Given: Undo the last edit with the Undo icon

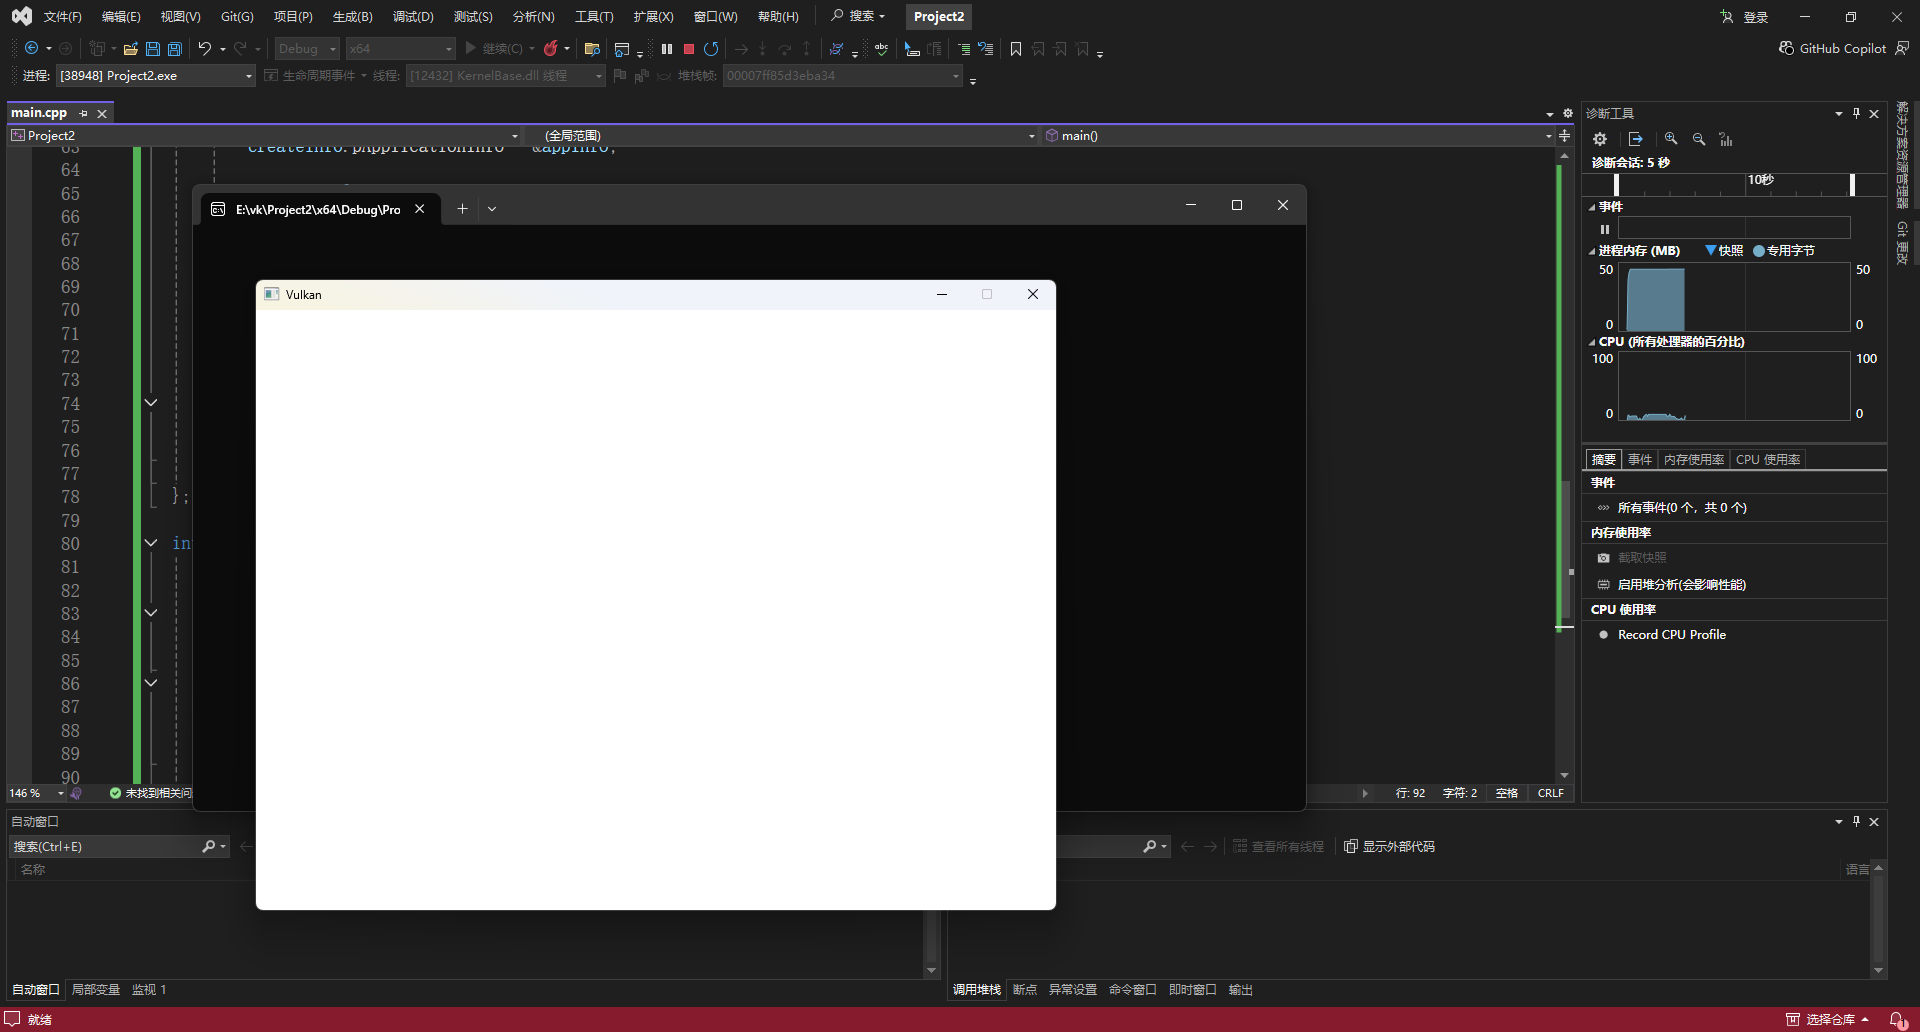Looking at the screenshot, I should [205, 48].
